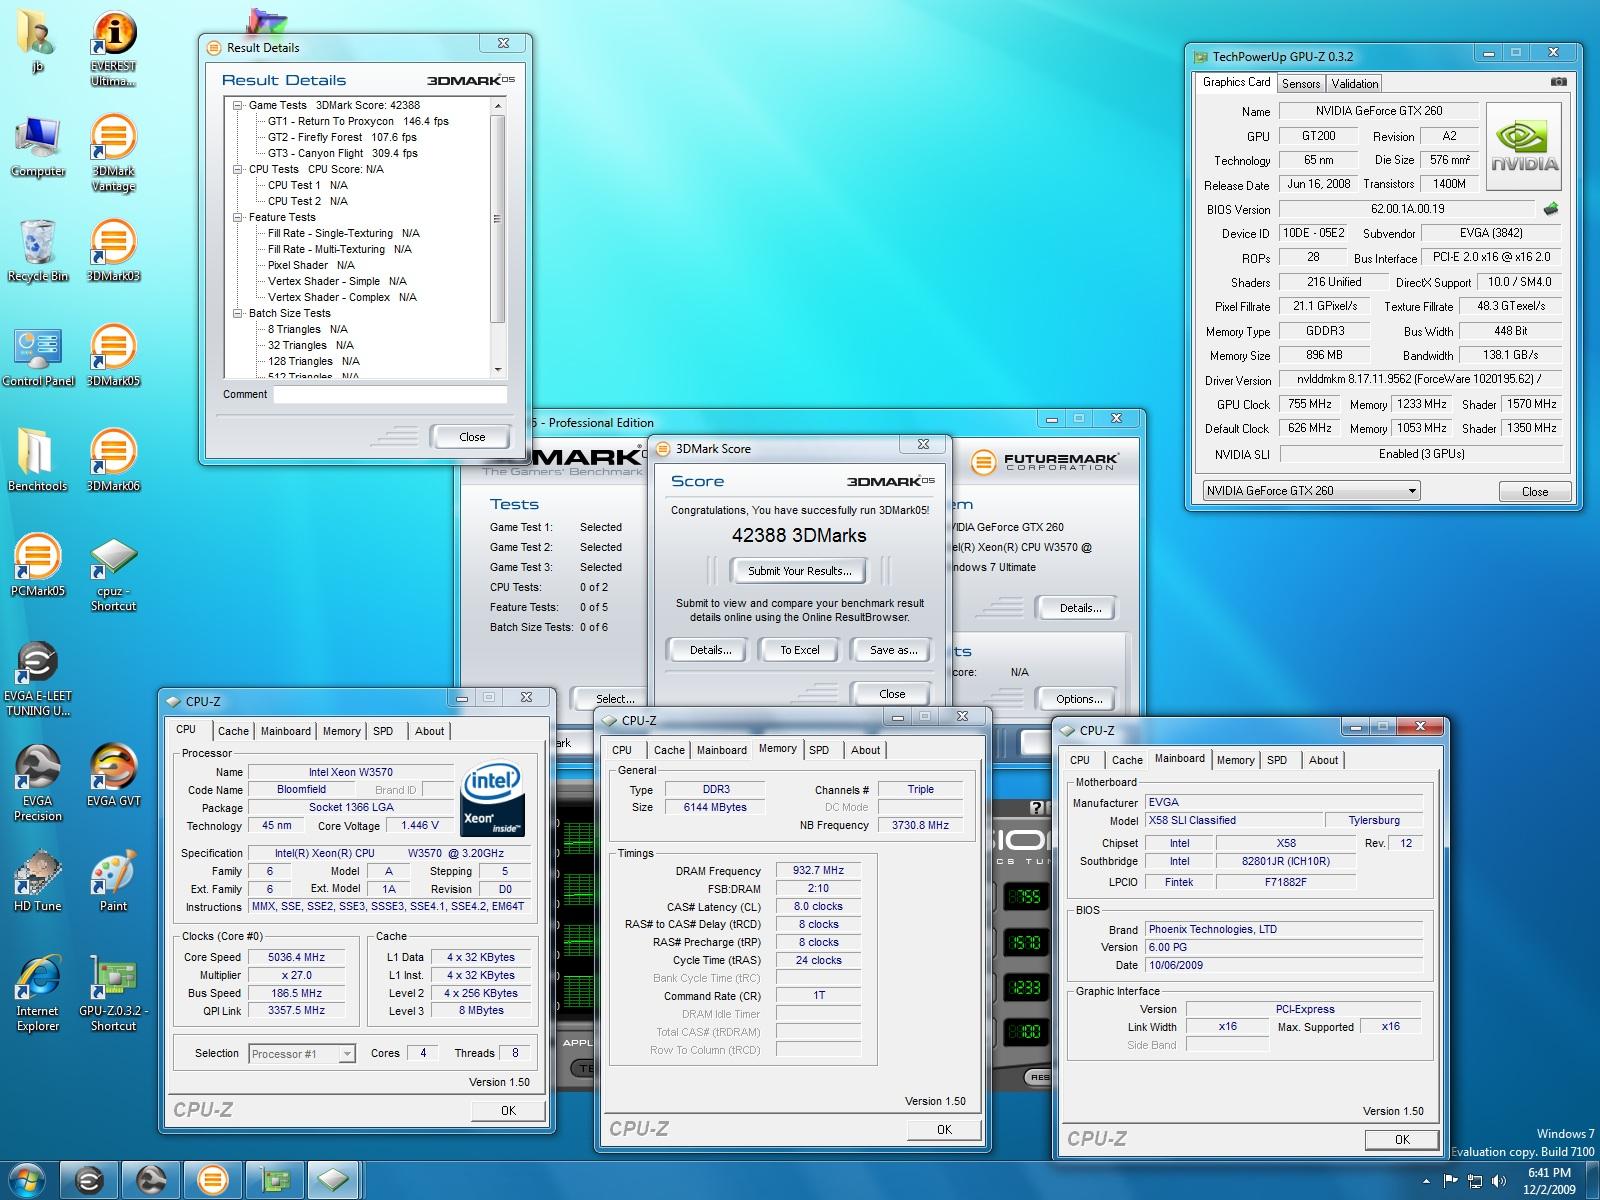The image size is (1600, 1200).
Task: Open the Windows Start orb
Action: coord(27,1180)
